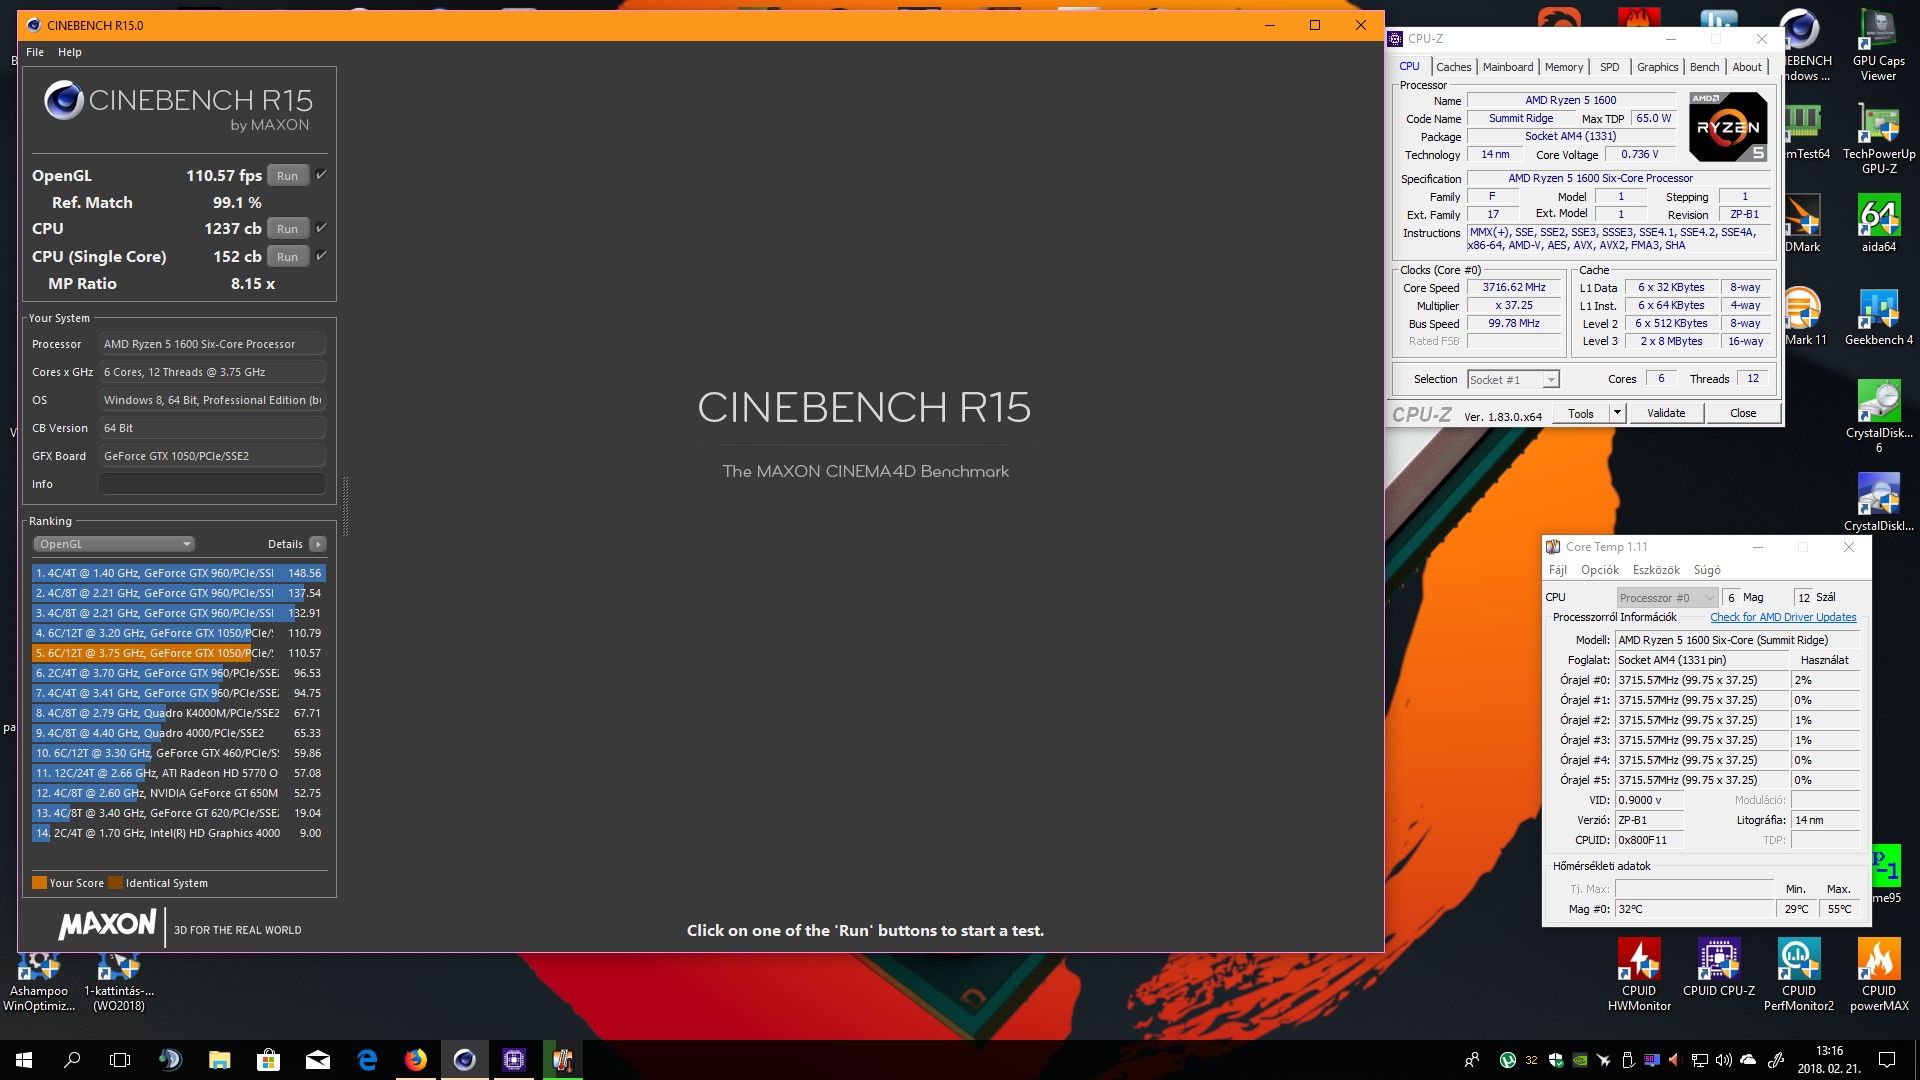Open Windows Defender tray icon
The height and width of the screenshot is (1080, 1920).
point(1556,1060)
